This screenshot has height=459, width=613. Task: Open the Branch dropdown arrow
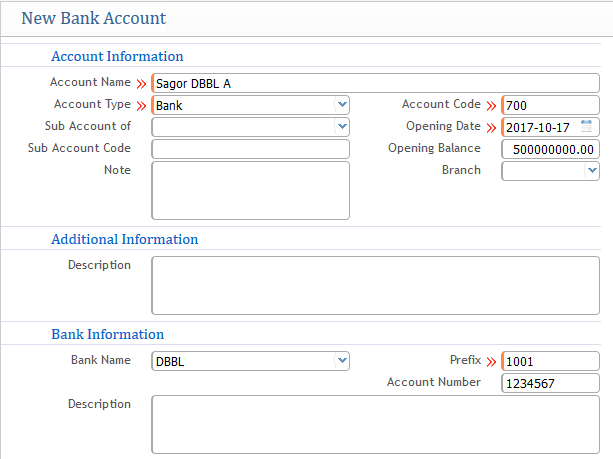pyautogui.click(x=592, y=170)
